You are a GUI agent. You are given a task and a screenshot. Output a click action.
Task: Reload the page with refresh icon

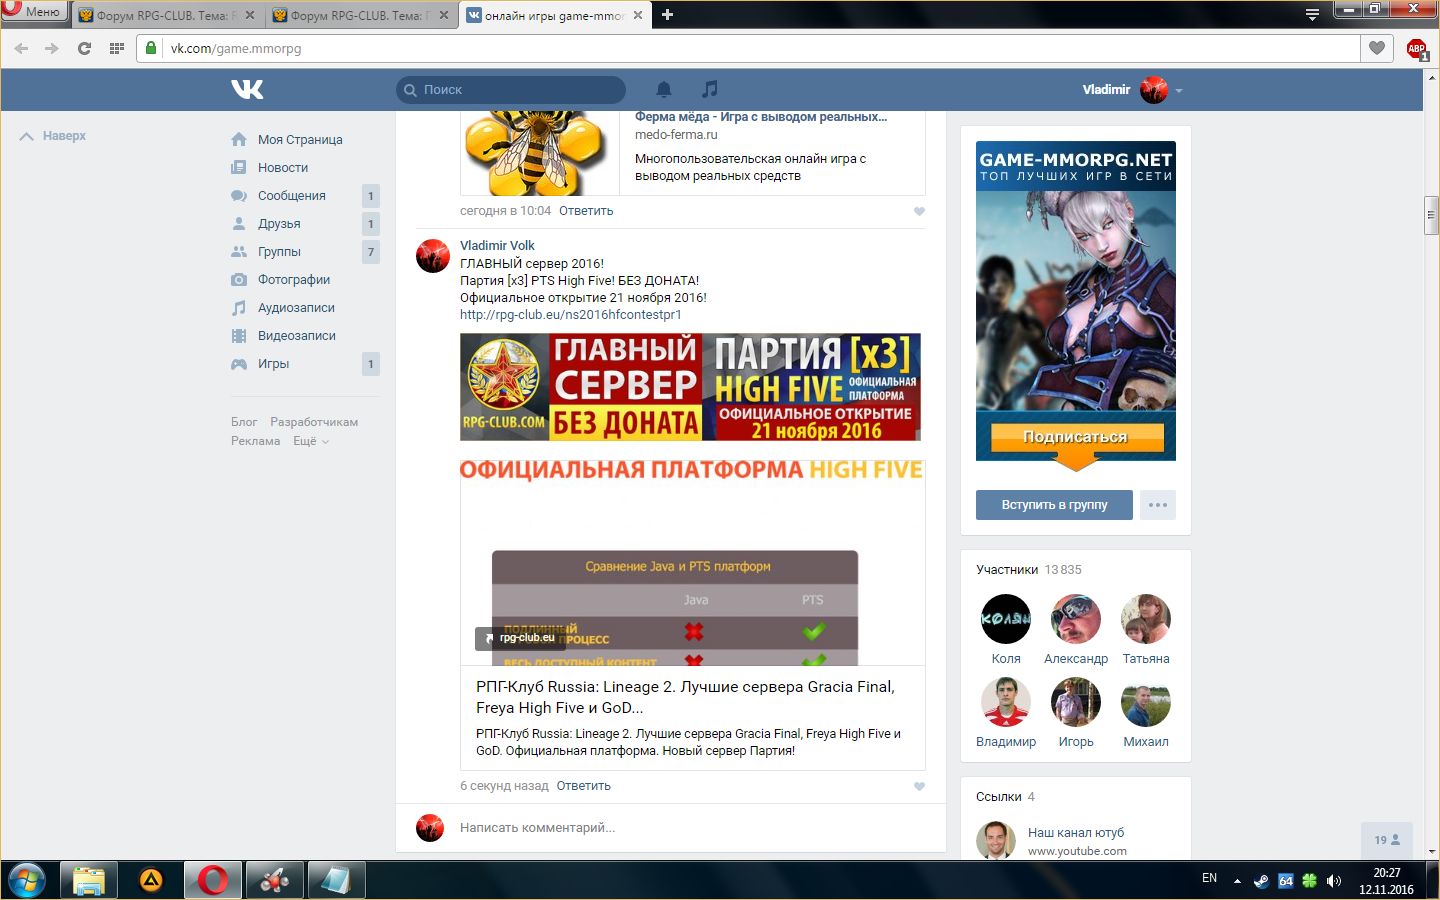pos(84,48)
